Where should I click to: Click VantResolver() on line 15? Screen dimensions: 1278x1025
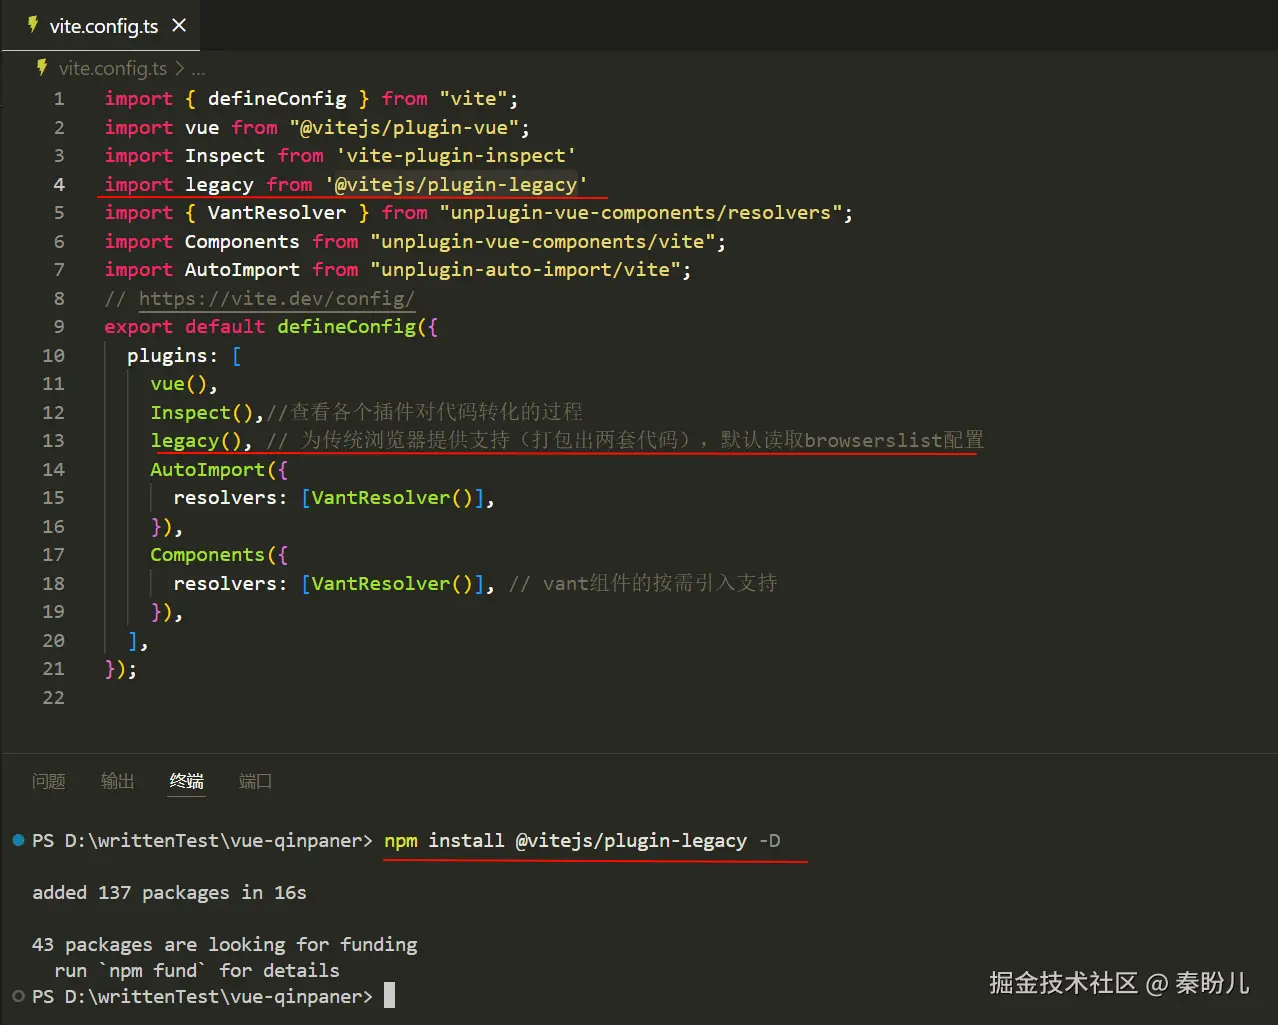[392, 498]
